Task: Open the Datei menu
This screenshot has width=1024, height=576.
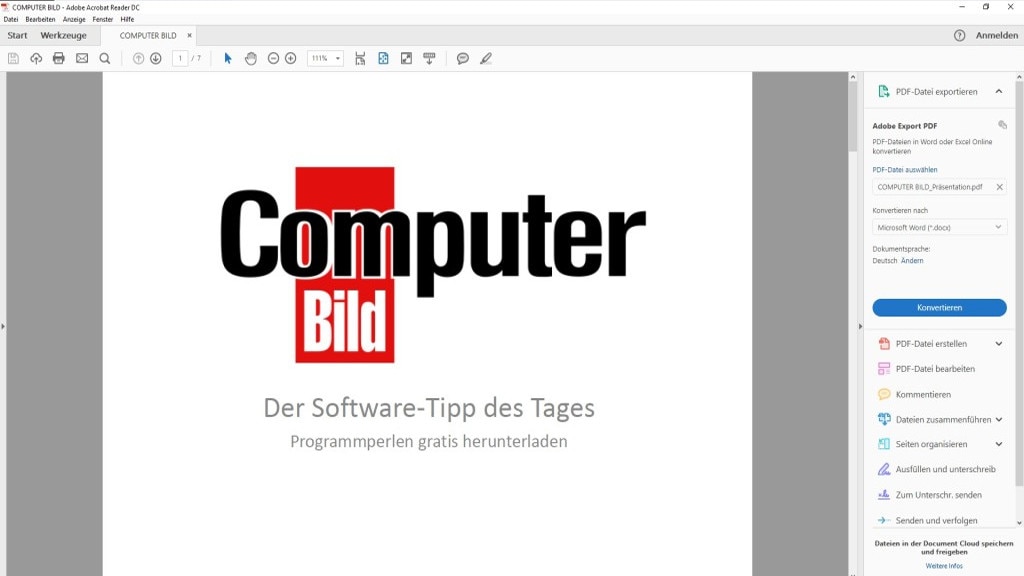Action: click(11, 20)
